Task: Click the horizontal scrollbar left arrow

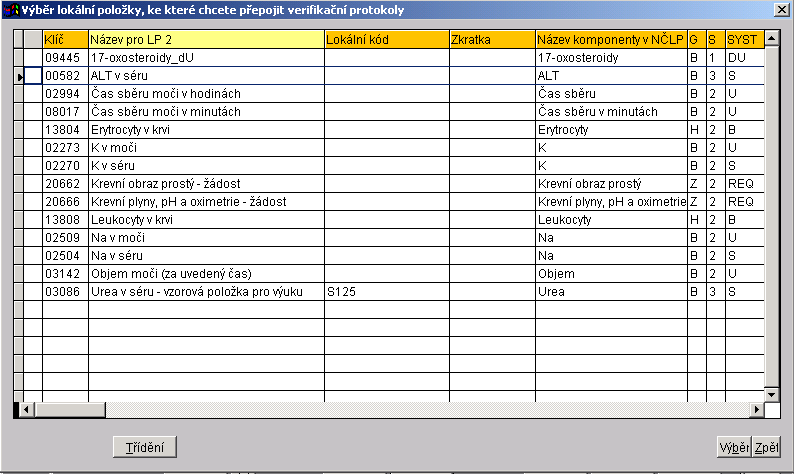Action: [18, 410]
